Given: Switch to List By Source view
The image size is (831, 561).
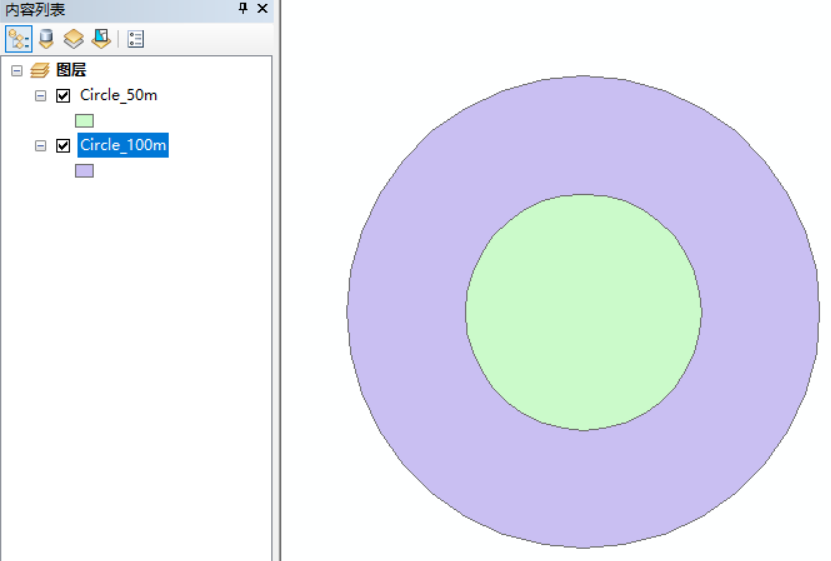Looking at the screenshot, I should (x=47, y=39).
